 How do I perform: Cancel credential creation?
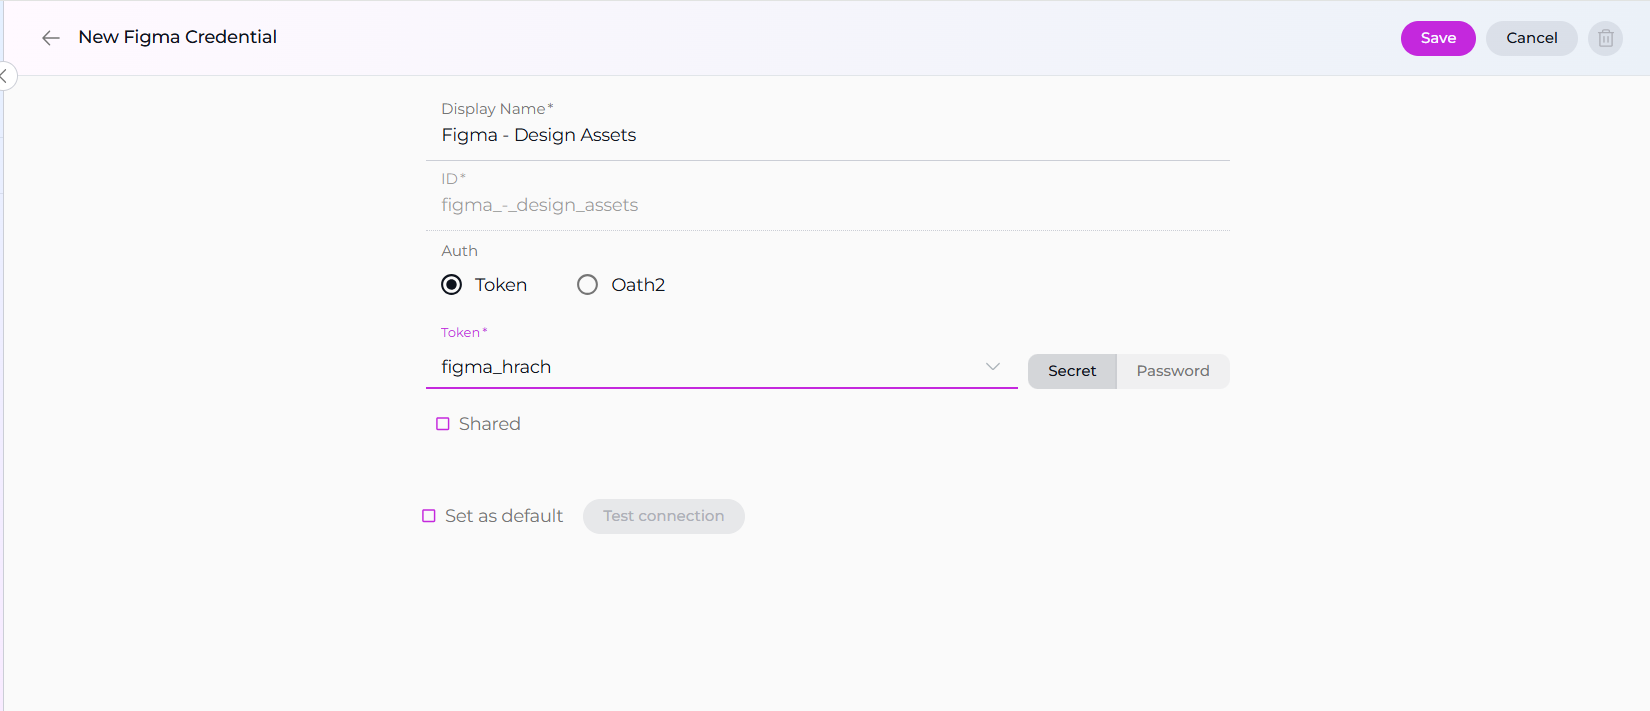pyautogui.click(x=1531, y=38)
